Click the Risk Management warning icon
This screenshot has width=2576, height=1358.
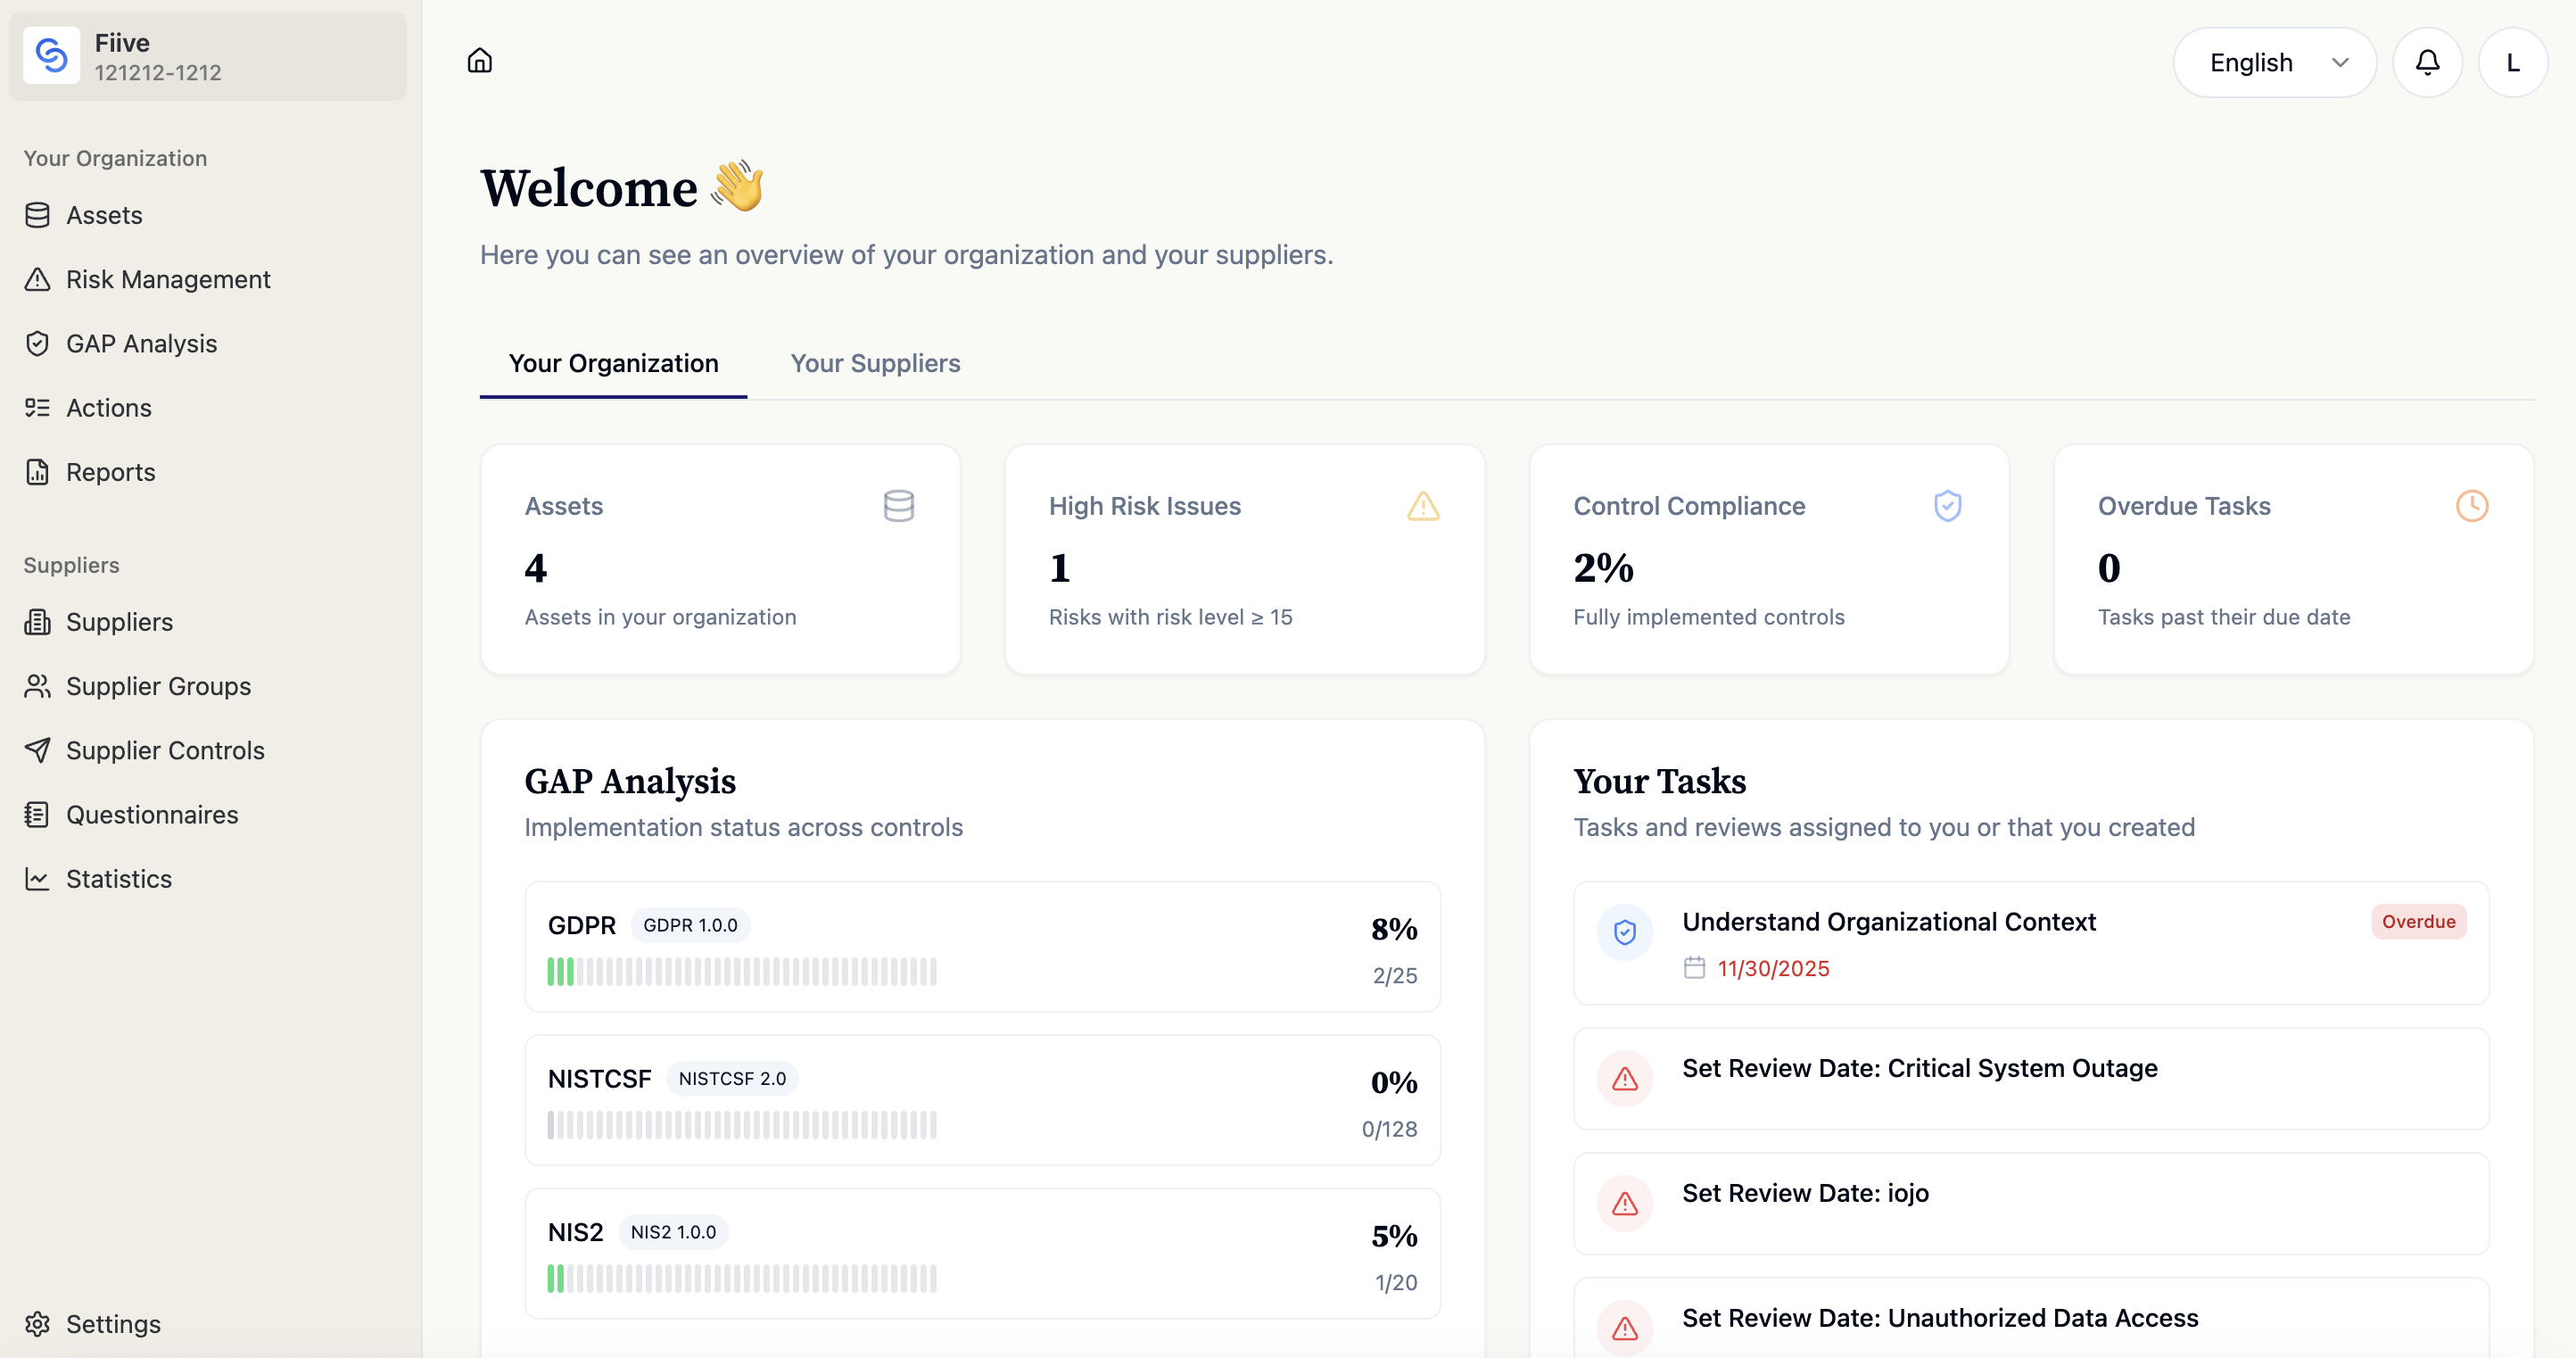coord(37,279)
